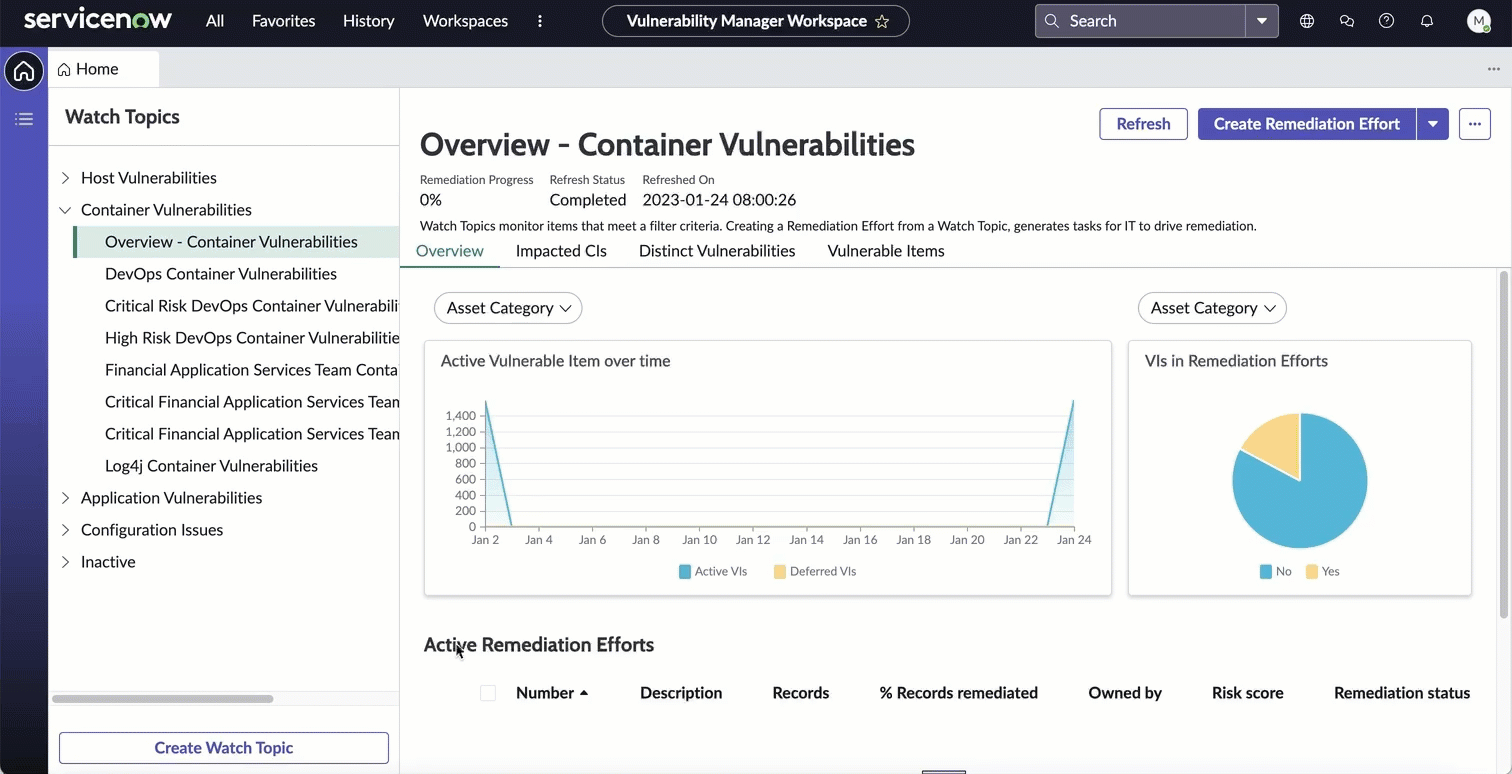Screen dimensions: 1512x774
Task: Expand the Configuration Issues tree node
Action: pos(65,530)
